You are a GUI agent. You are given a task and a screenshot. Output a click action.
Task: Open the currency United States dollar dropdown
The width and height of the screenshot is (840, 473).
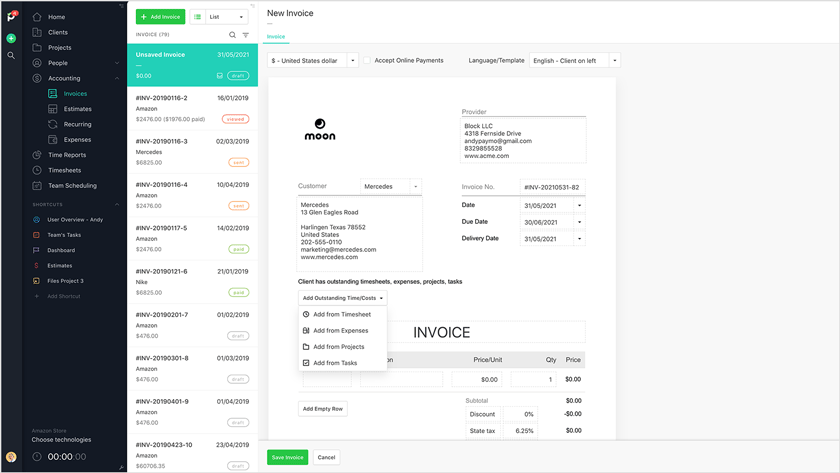click(x=313, y=61)
